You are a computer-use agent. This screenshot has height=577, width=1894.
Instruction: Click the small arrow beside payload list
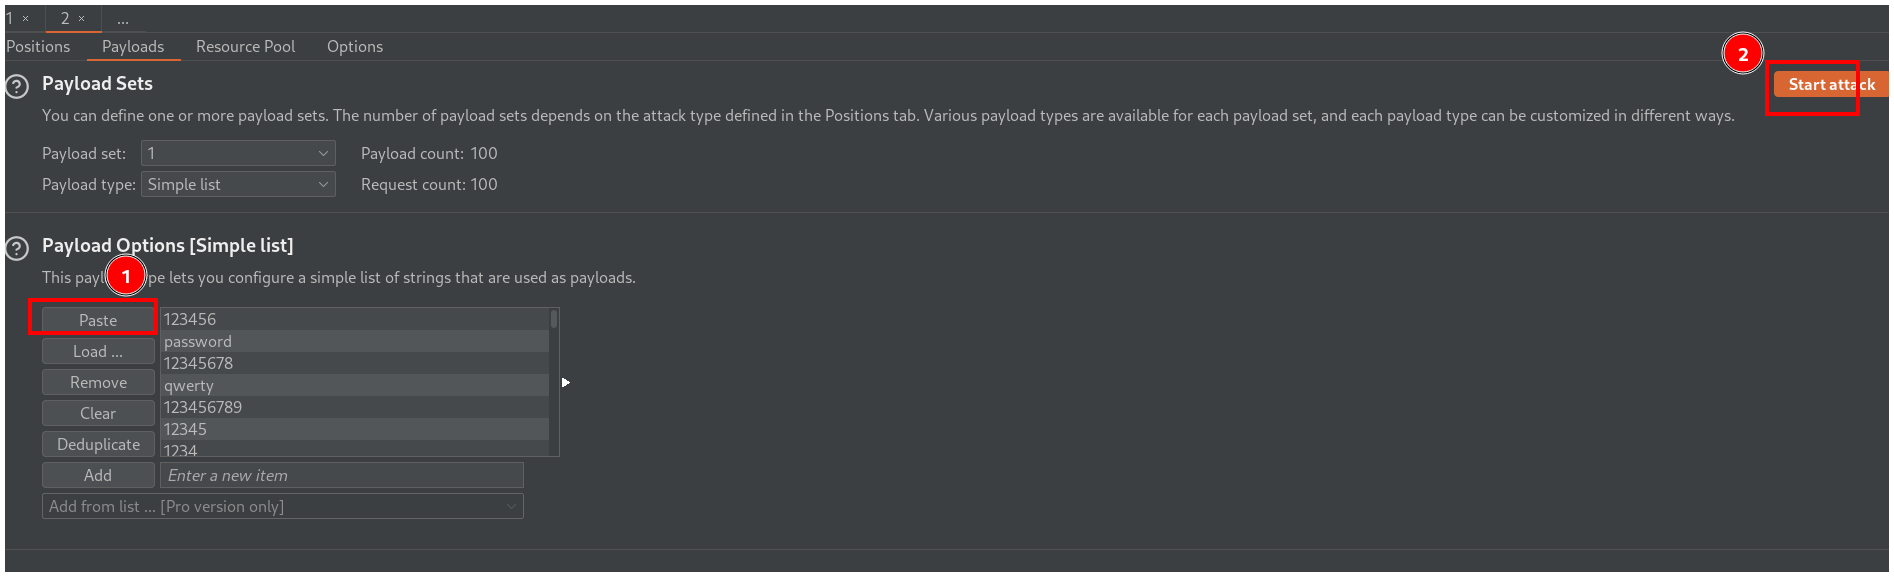pyautogui.click(x=566, y=382)
